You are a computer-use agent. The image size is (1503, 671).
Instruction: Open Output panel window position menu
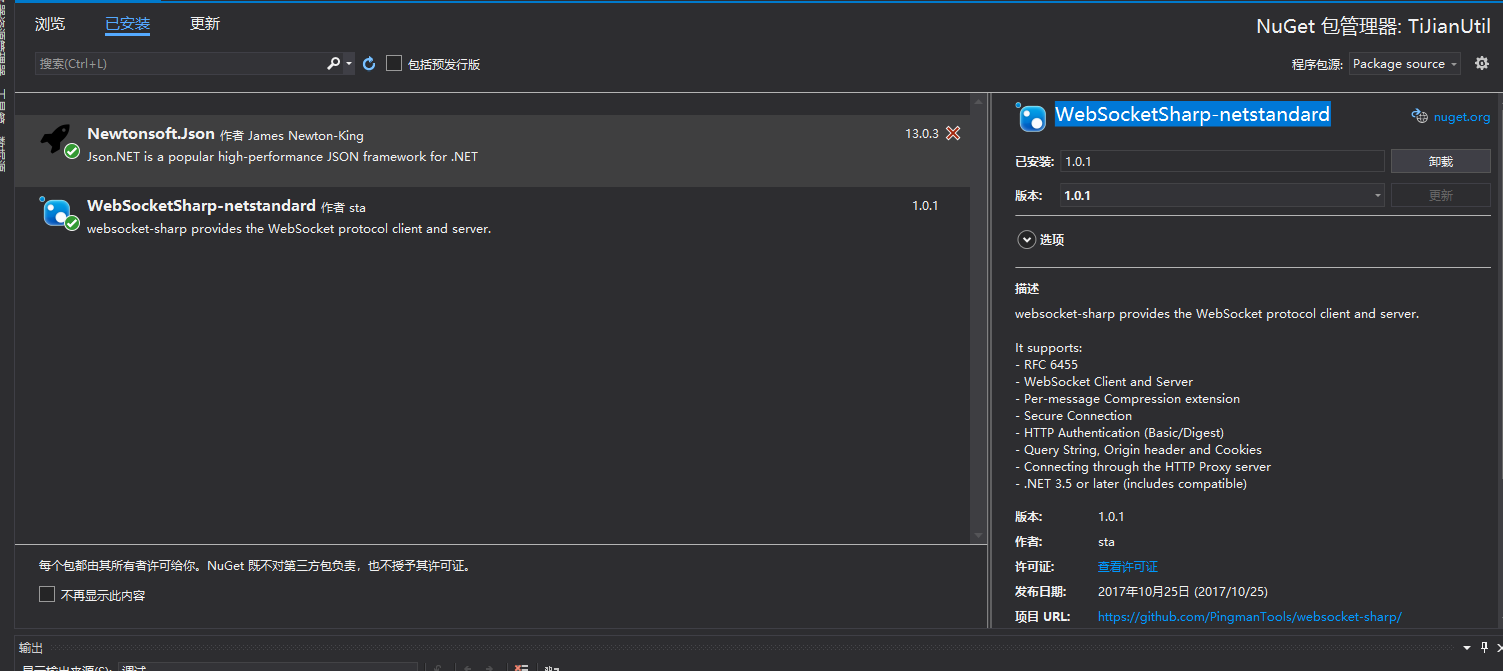click(1467, 648)
